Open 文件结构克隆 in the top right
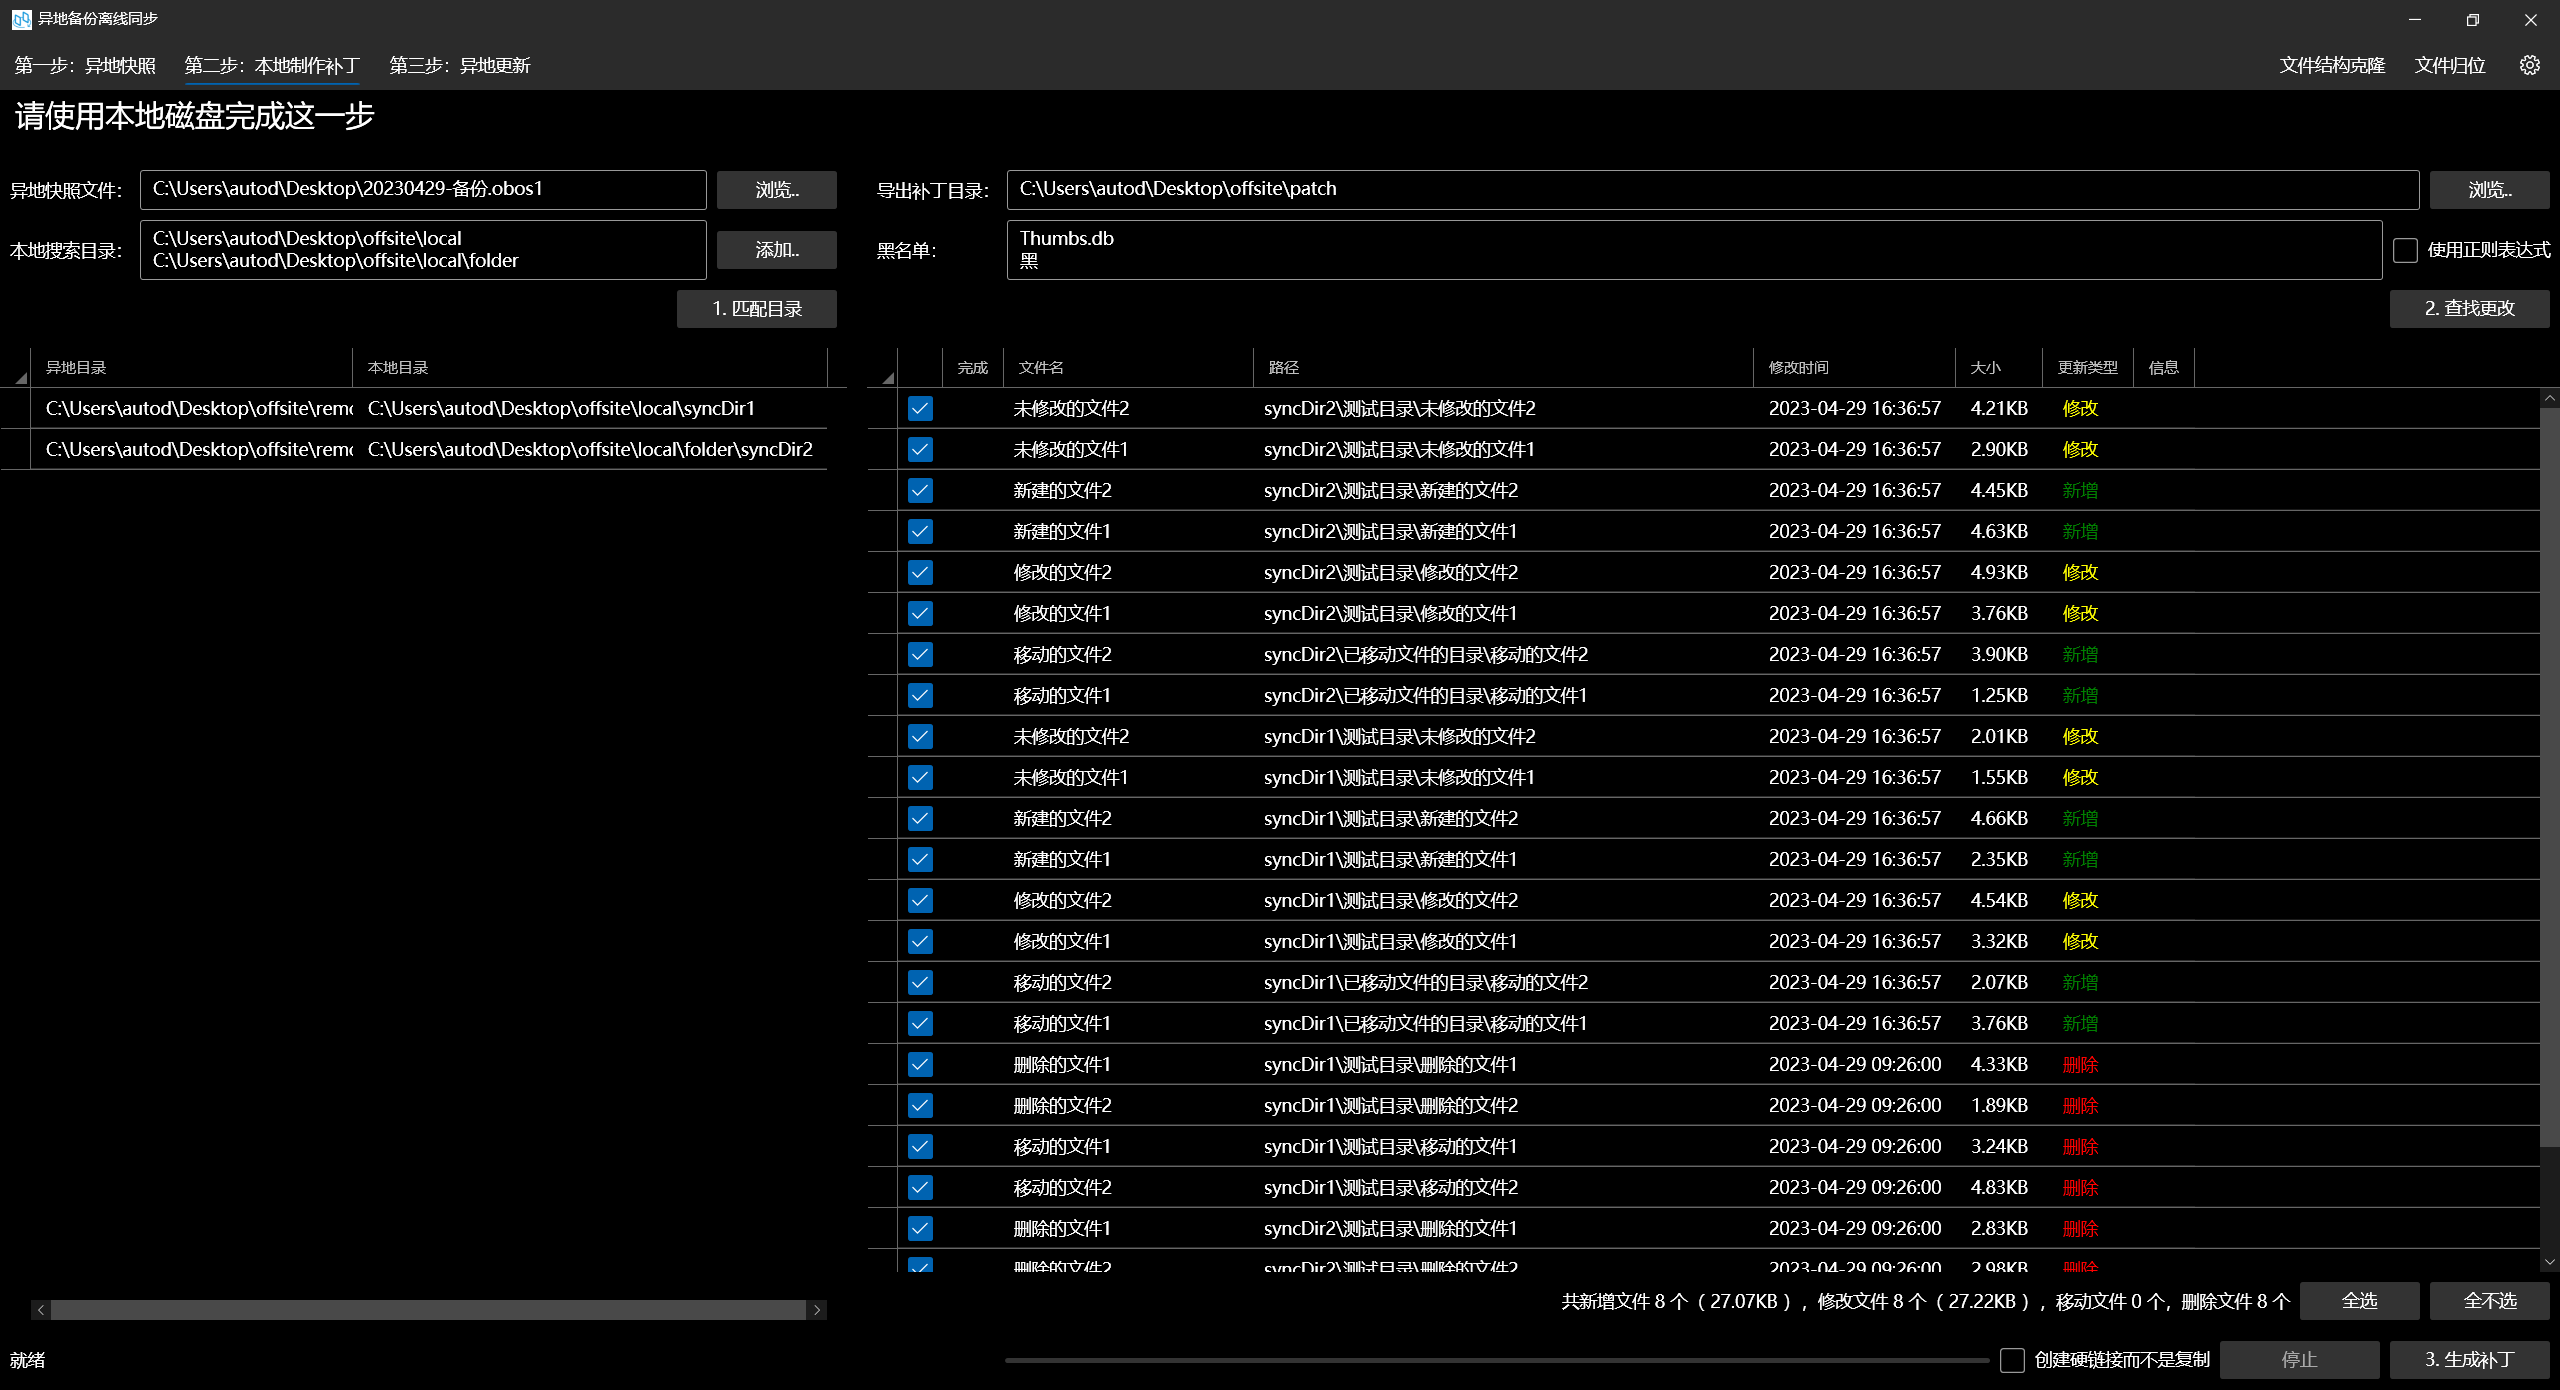Viewport: 2560px width, 1390px height. (x=2332, y=65)
